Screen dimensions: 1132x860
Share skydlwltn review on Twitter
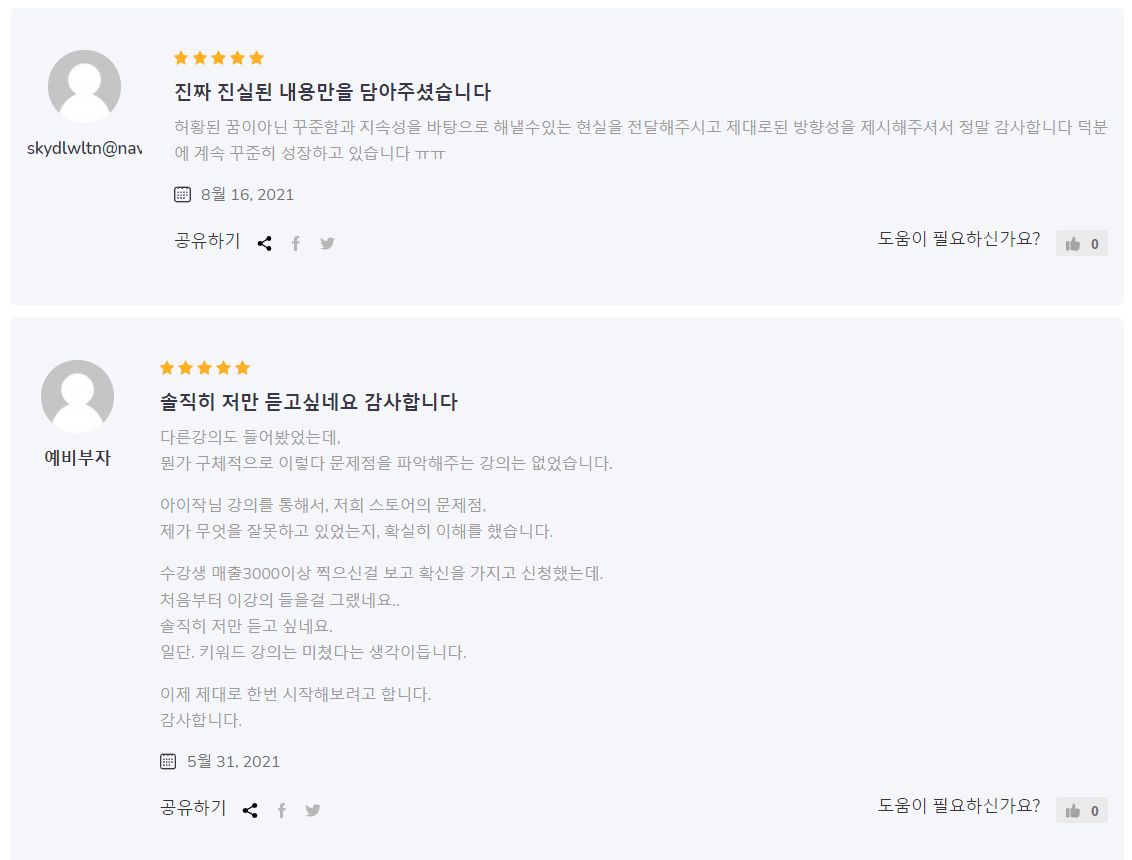tap(327, 243)
